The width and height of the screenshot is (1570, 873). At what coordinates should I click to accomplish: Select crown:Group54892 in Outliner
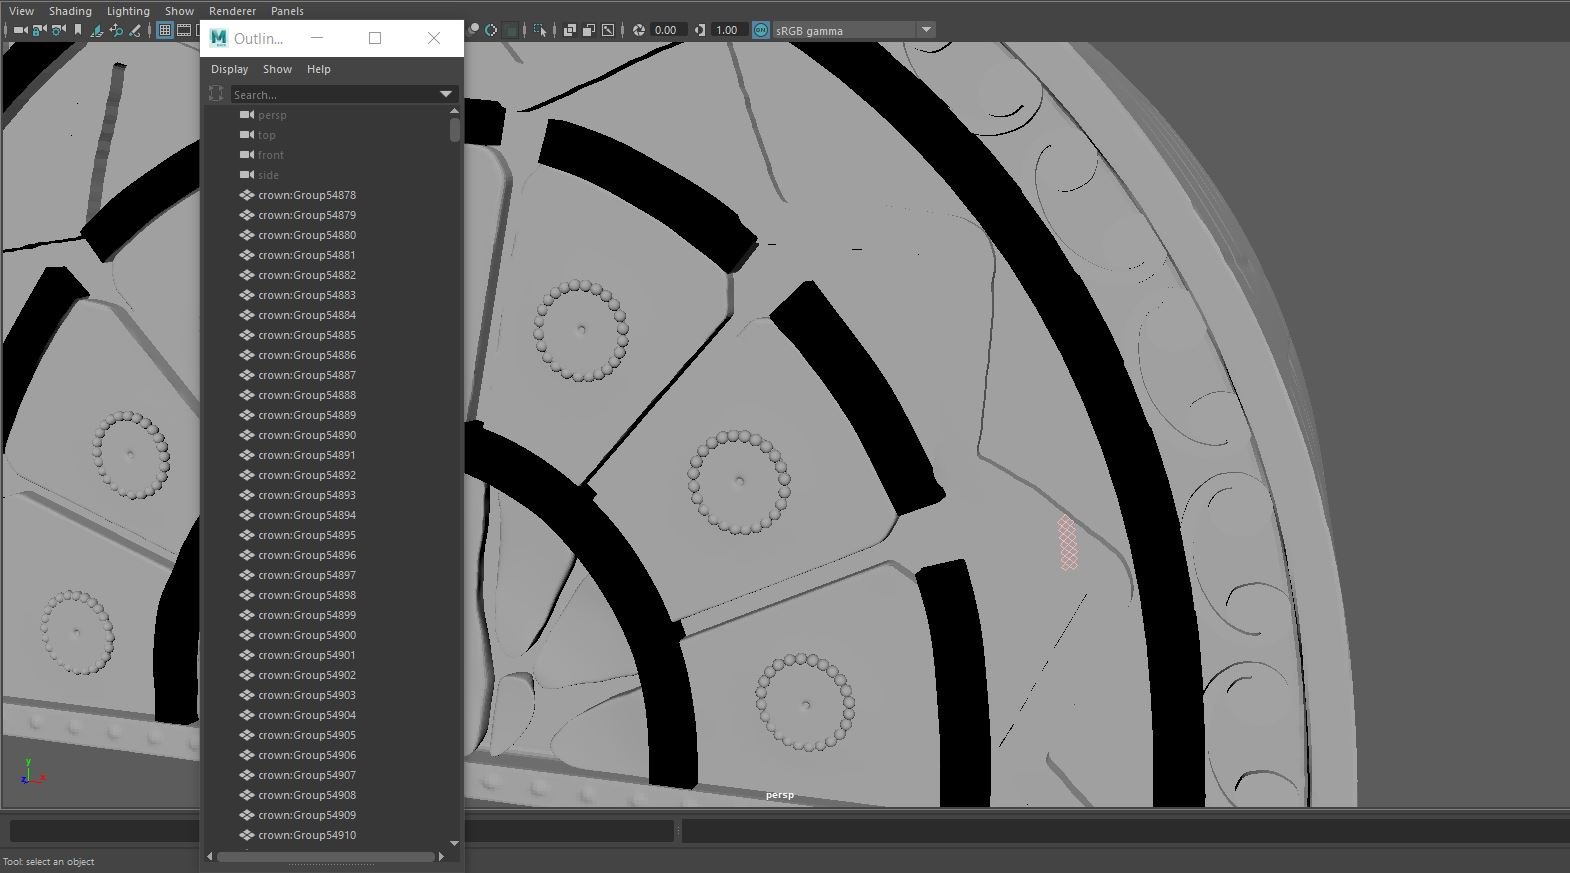(x=306, y=475)
